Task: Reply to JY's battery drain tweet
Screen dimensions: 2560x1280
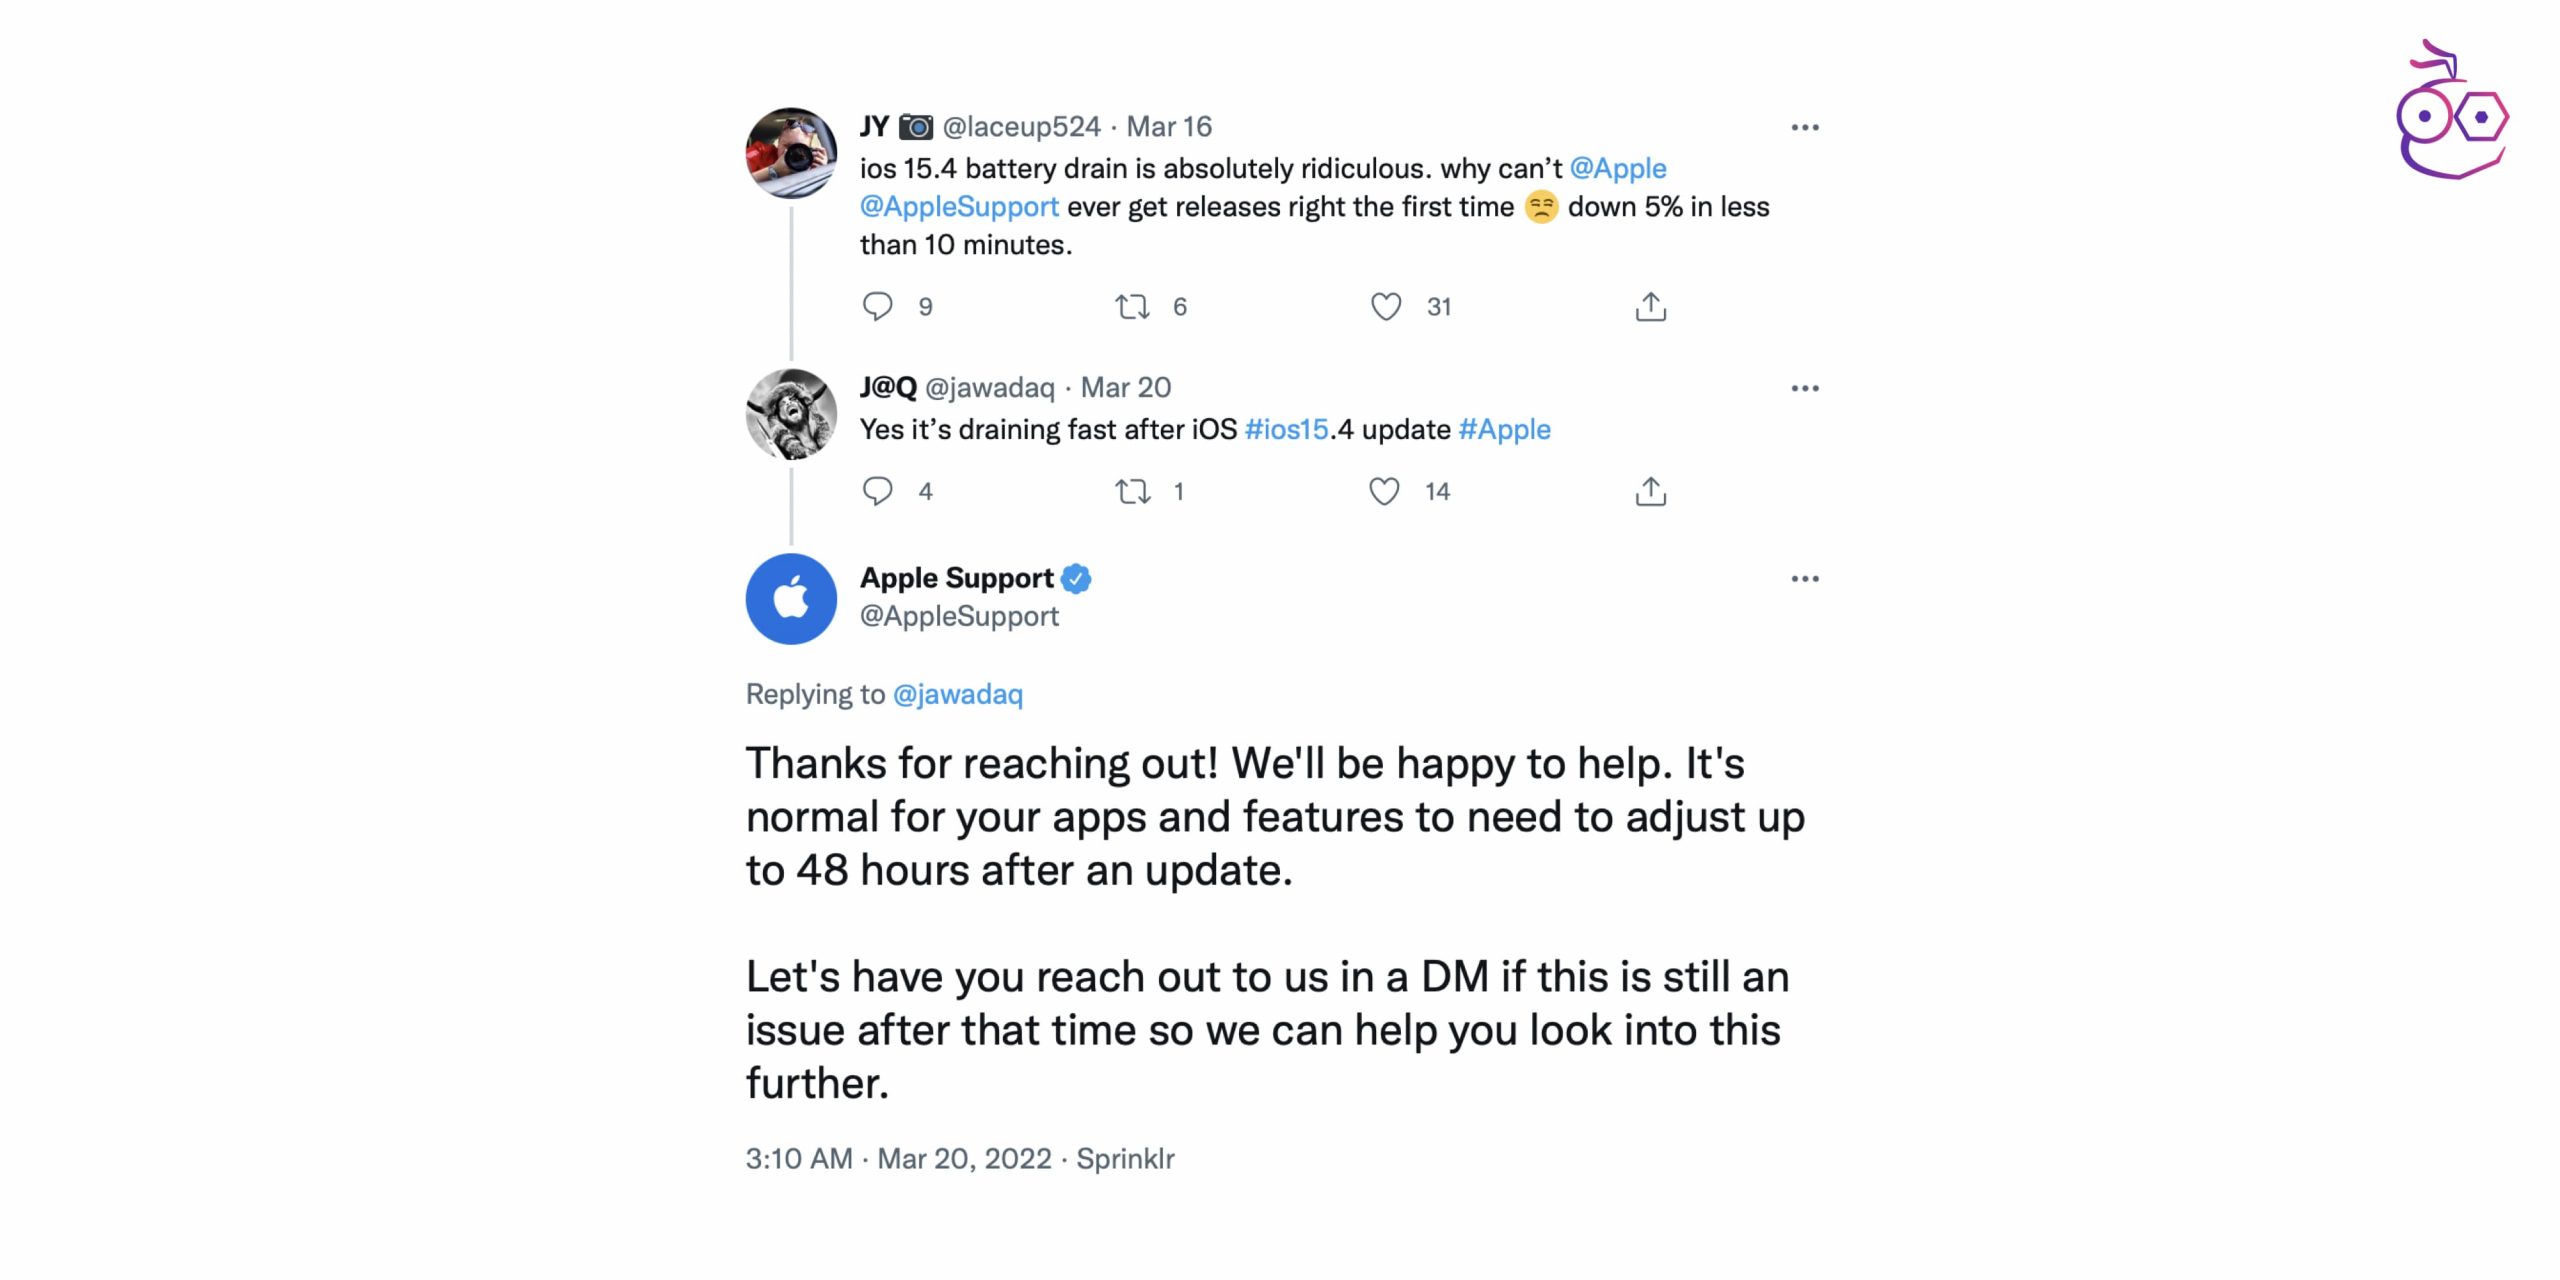Action: pyautogui.click(x=877, y=306)
